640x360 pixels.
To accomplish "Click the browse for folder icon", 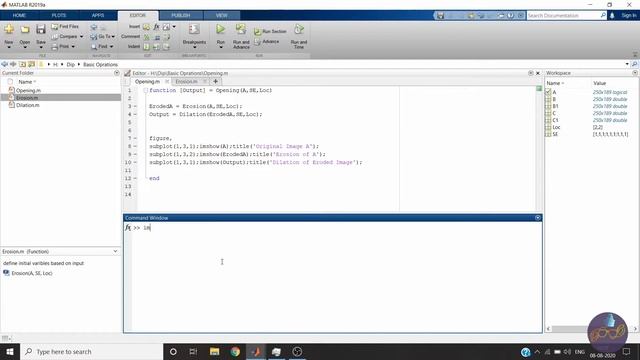I will [31, 64].
